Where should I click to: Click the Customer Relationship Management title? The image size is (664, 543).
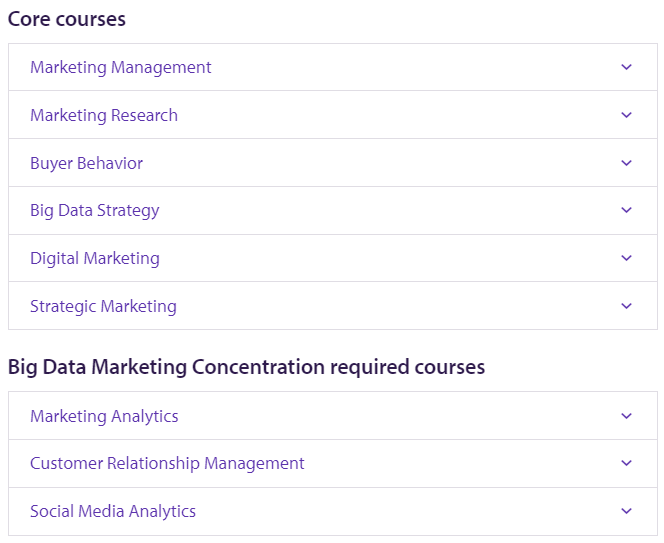pyautogui.click(x=167, y=463)
